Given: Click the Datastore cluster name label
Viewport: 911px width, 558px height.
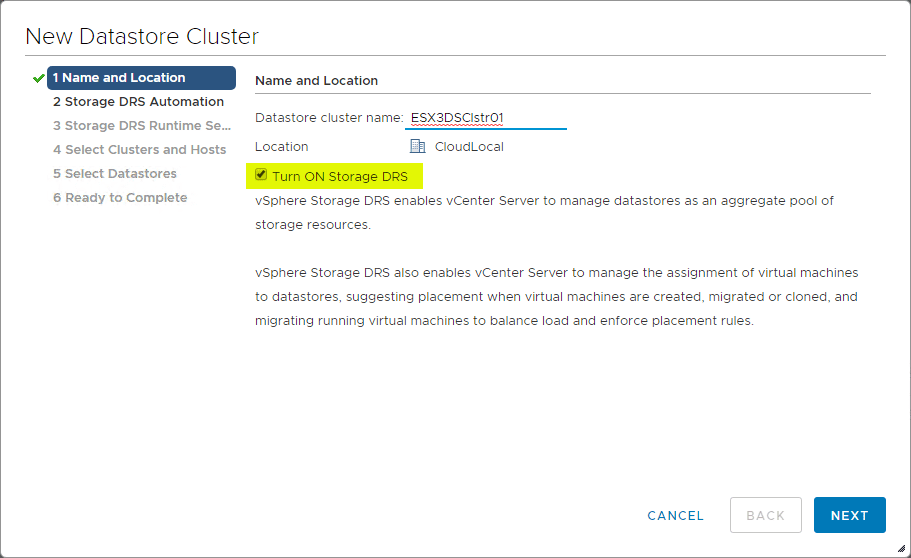Looking at the screenshot, I should point(328,118).
